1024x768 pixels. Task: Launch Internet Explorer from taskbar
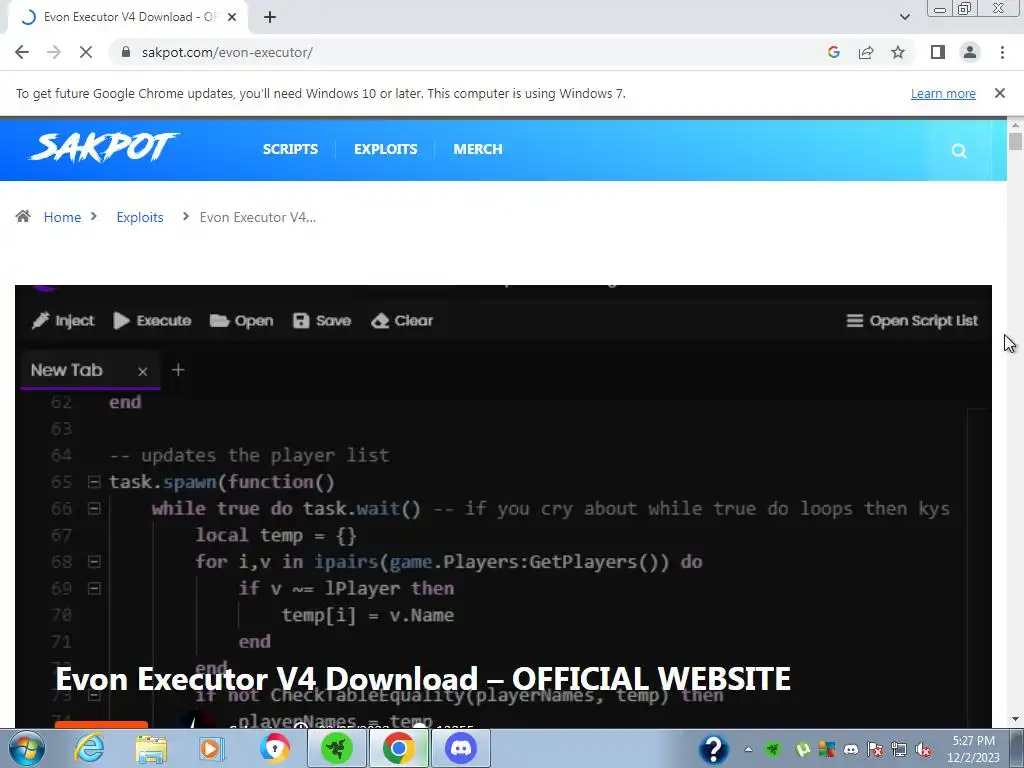[89, 748]
